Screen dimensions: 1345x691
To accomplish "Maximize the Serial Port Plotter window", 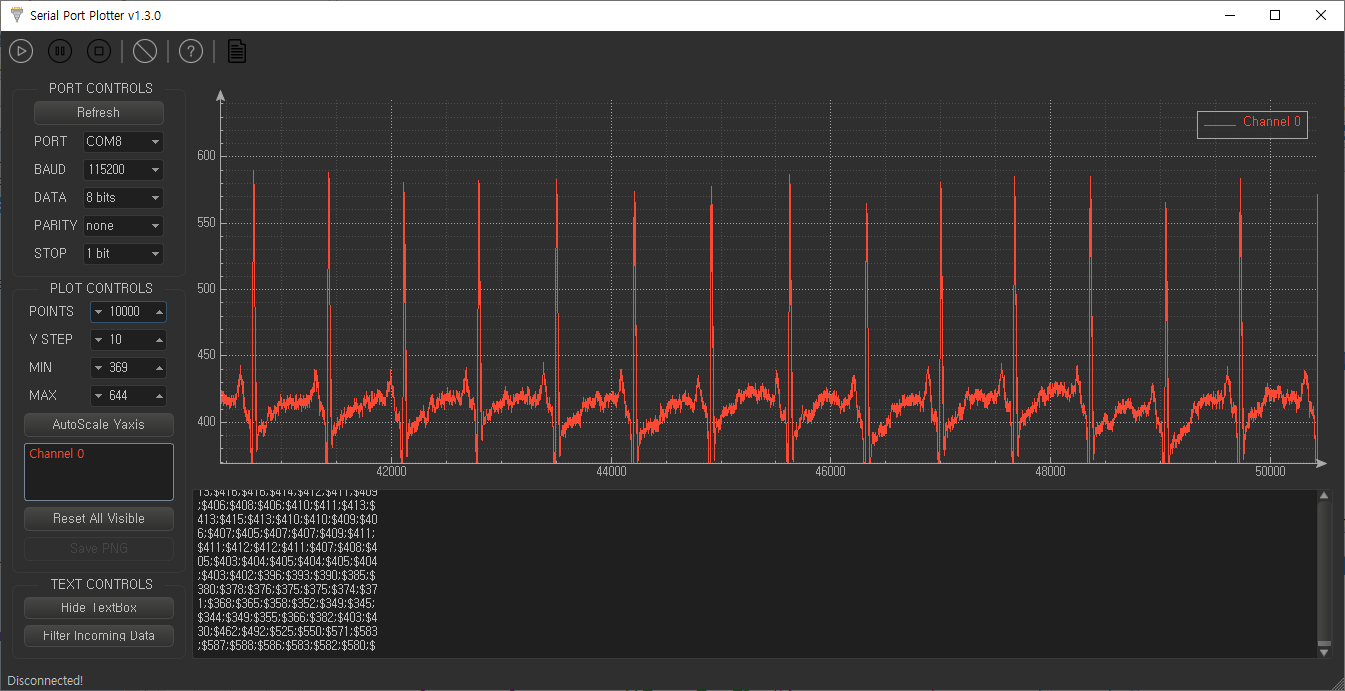I will coord(1275,15).
